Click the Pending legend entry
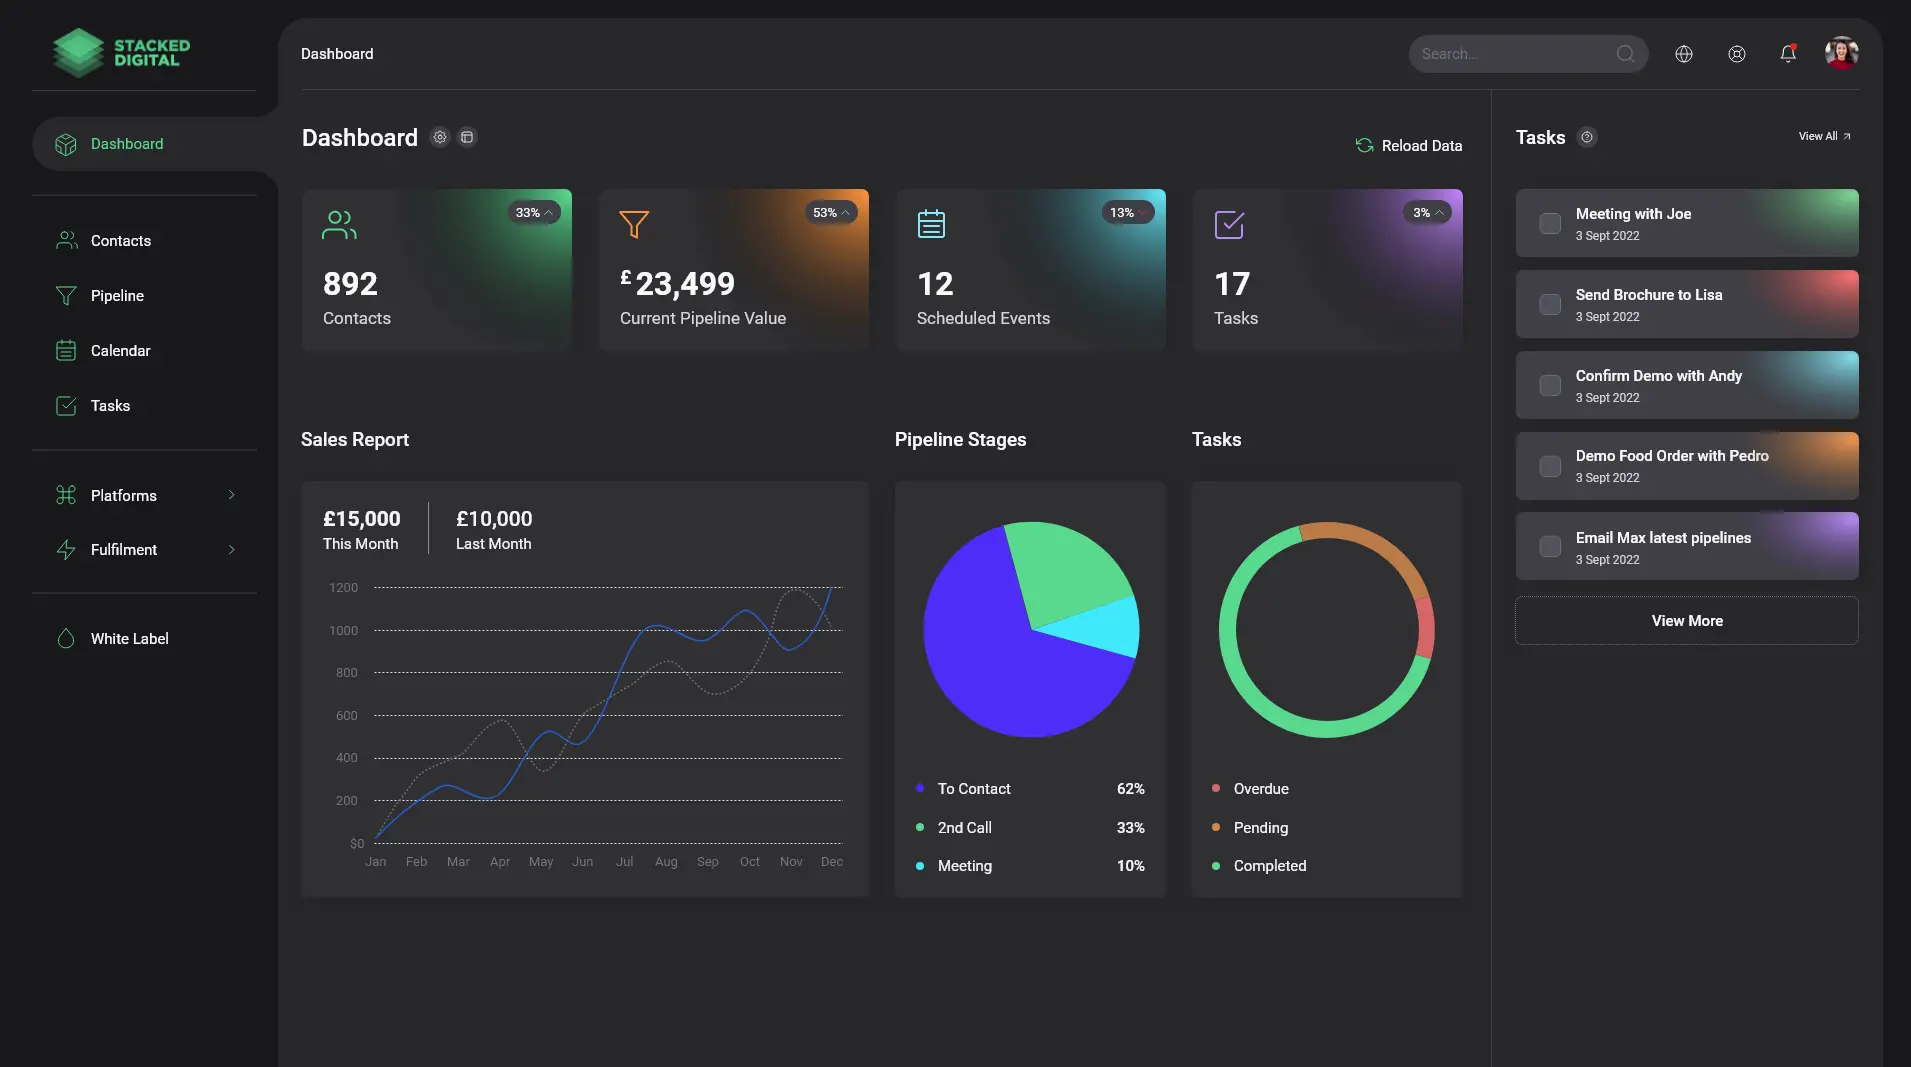This screenshot has height=1067, width=1911. point(1250,828)
